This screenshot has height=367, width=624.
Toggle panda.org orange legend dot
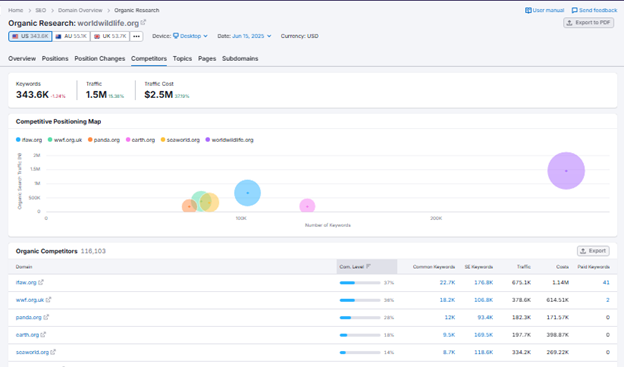click(x=90, y=140)
